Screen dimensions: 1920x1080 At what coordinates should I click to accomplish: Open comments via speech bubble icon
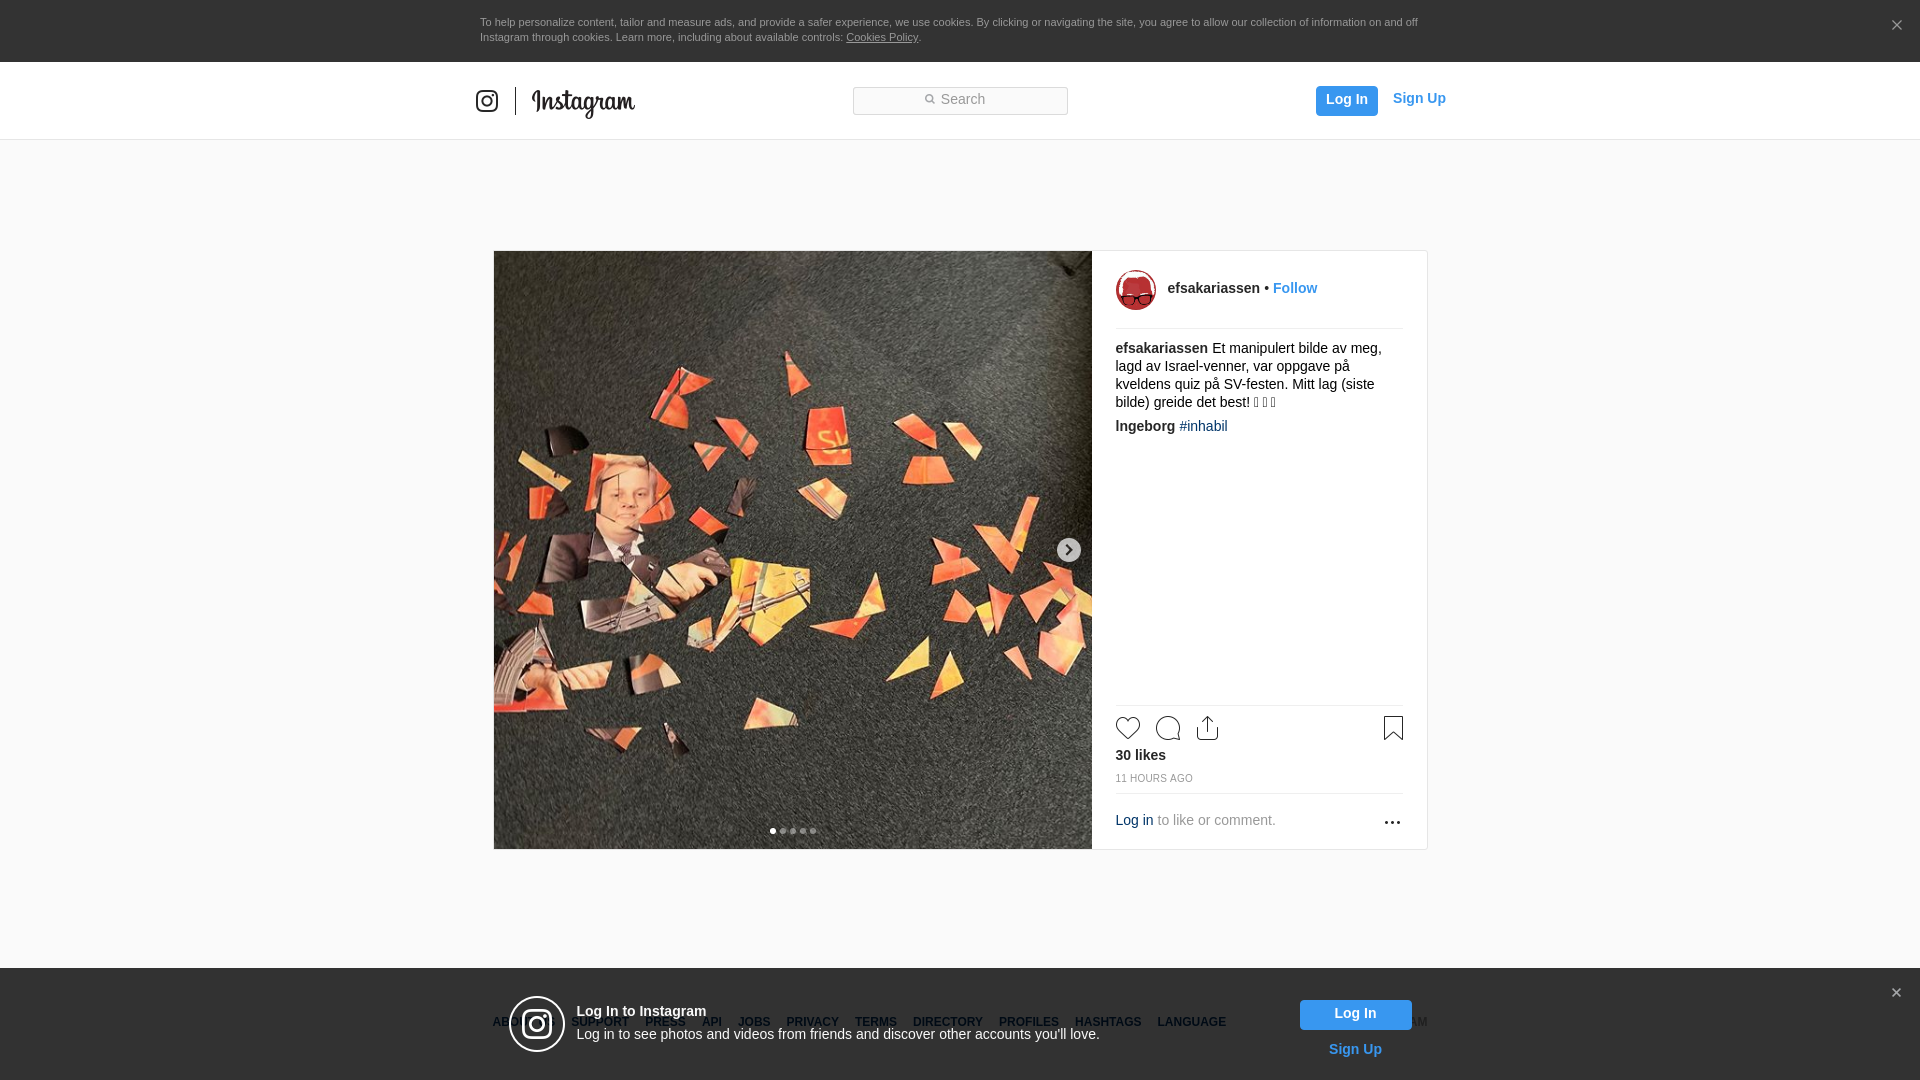coord(1168,728)
